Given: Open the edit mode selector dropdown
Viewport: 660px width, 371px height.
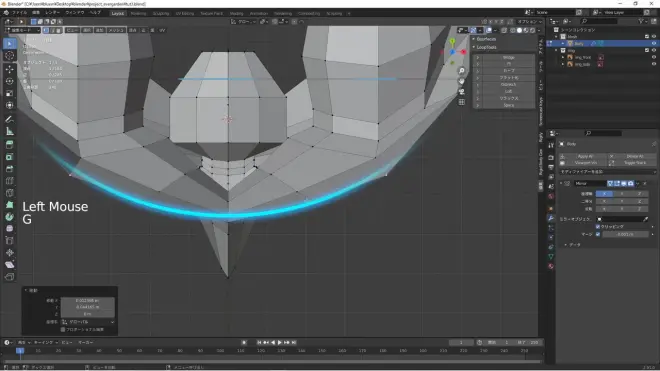Looking at the screenshot, I should (x=23, y=30).
